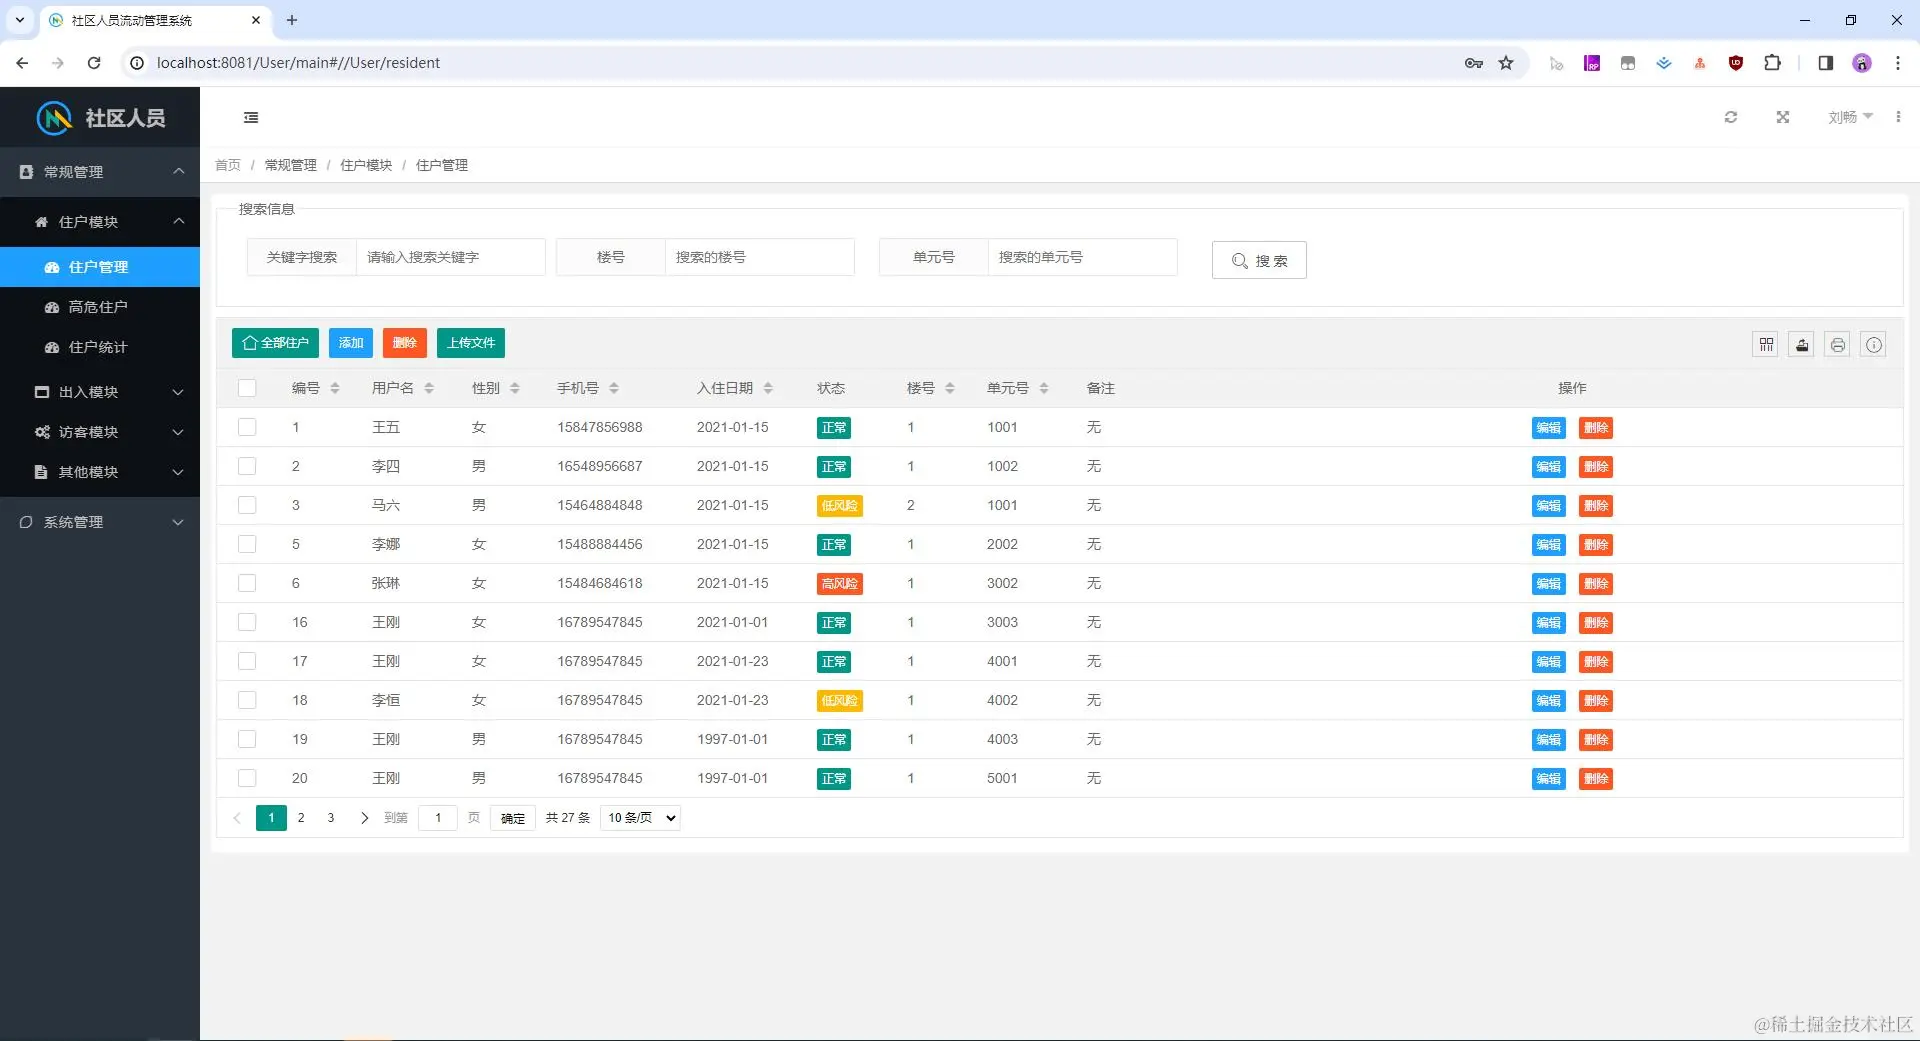Sort by 单元号 column arrows
This screenshot has width=1920, height=1041.
(x=1044, y=388)
